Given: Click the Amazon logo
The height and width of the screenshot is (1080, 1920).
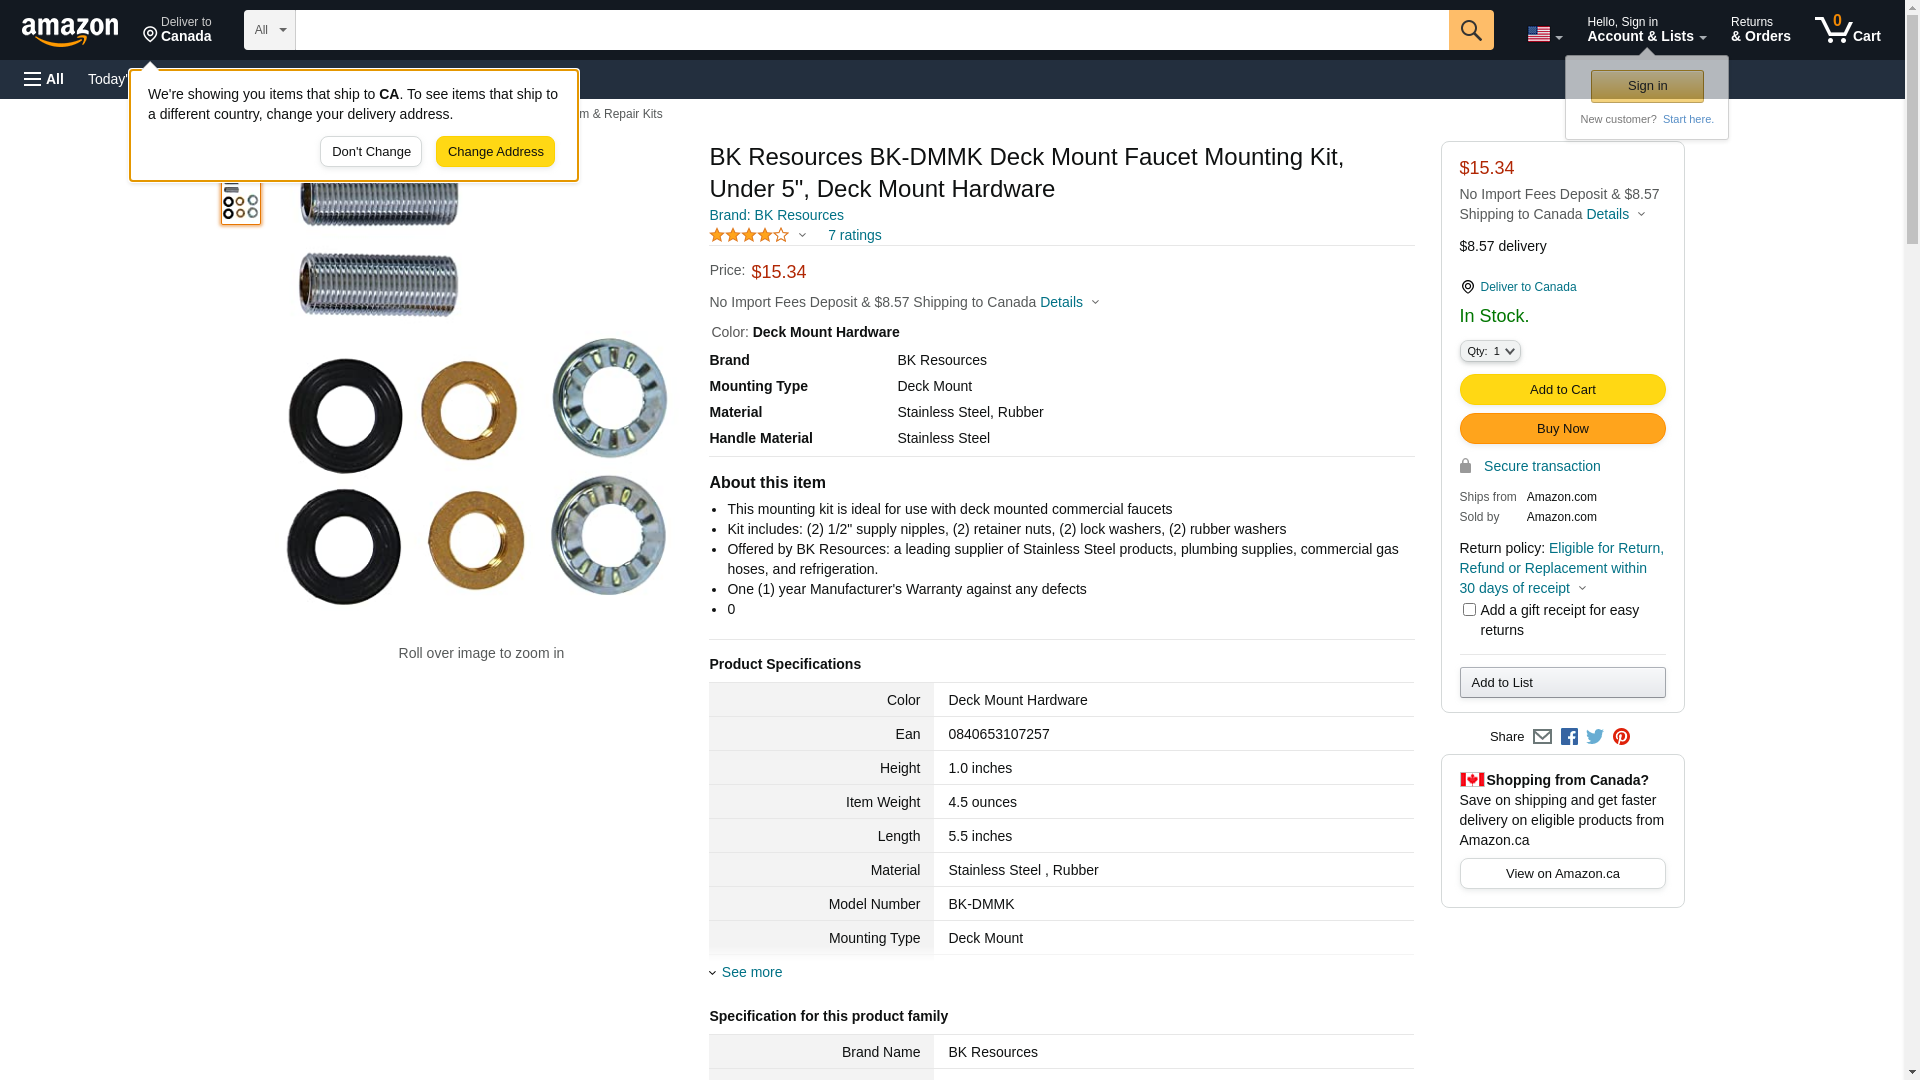Looking at the screenshot, I should pyautogui.click(x=70, y=31).
